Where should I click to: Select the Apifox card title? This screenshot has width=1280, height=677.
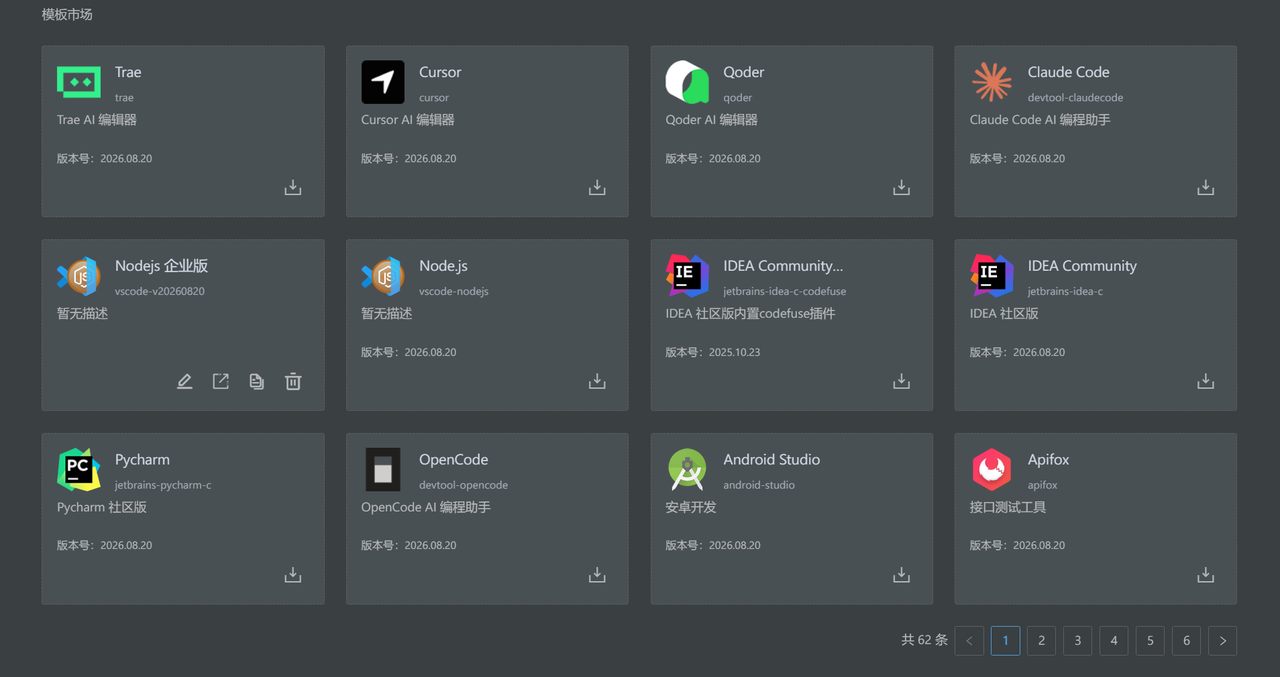[x=1049, y=460]
